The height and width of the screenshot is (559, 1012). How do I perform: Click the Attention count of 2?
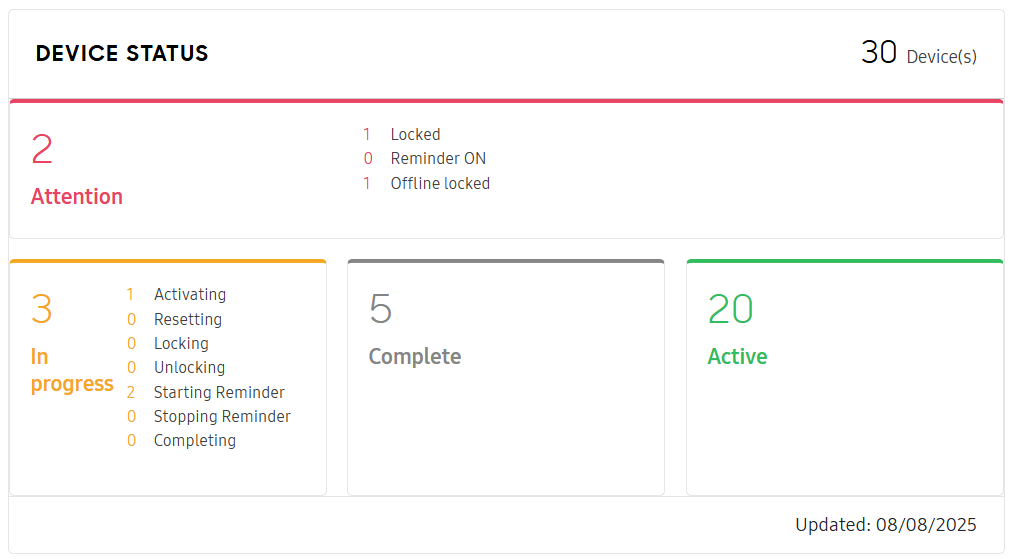(42, 150)
